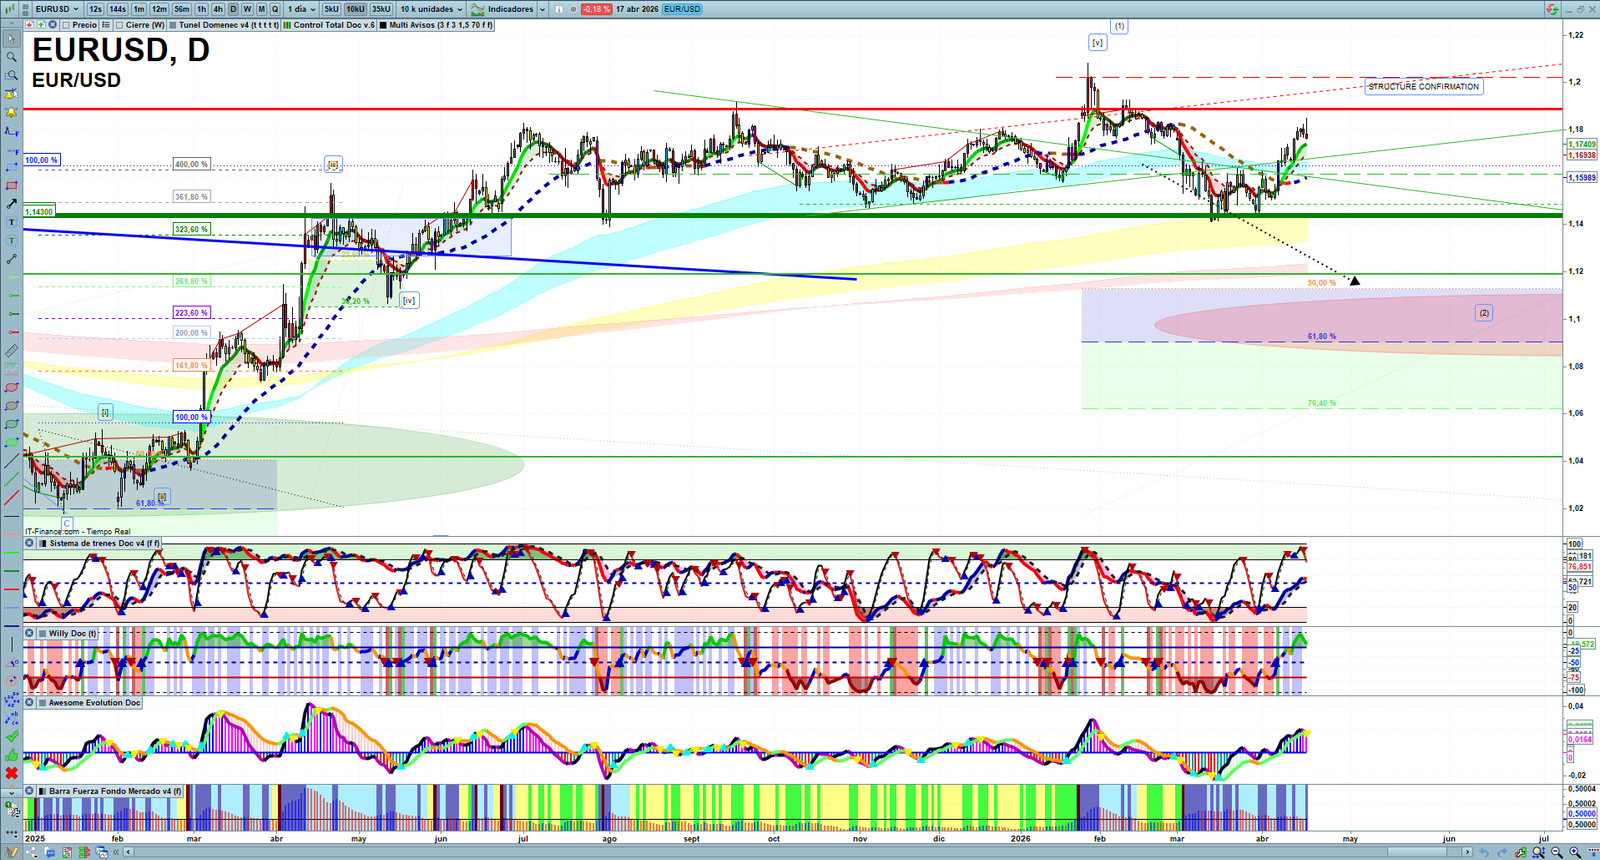Switch to the 4h timeframe

218,9
